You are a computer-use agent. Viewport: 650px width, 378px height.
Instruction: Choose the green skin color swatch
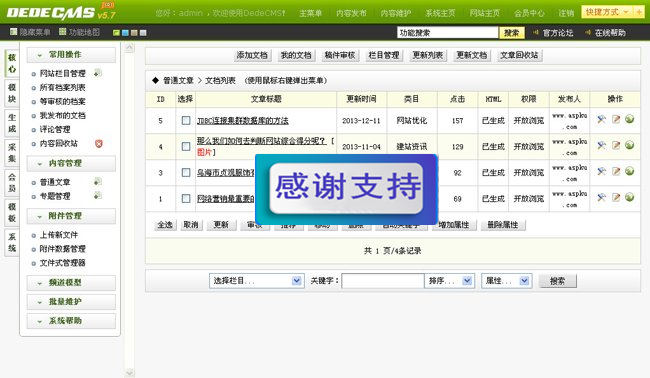point(116,32)
